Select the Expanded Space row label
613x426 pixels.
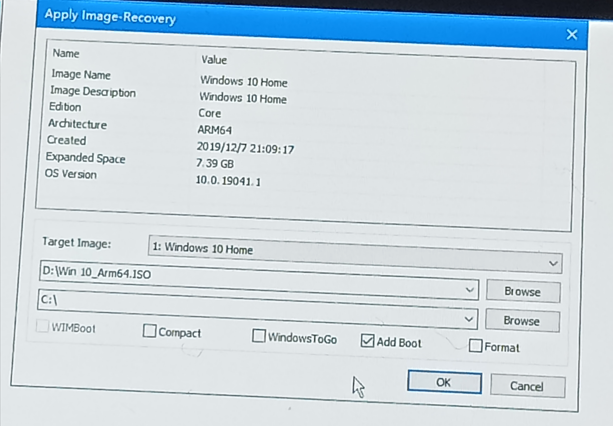[86, 158]
